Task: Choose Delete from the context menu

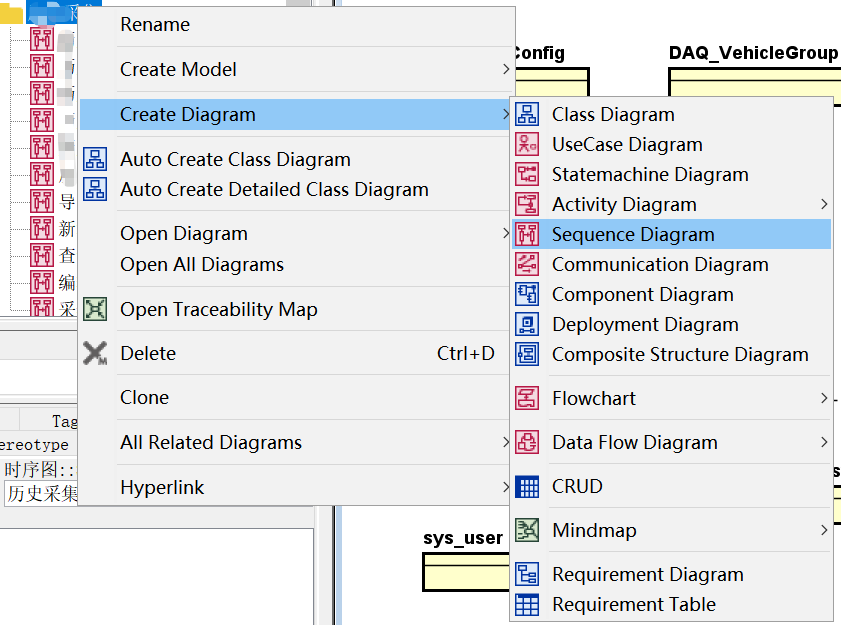Action: pos(148,354)
